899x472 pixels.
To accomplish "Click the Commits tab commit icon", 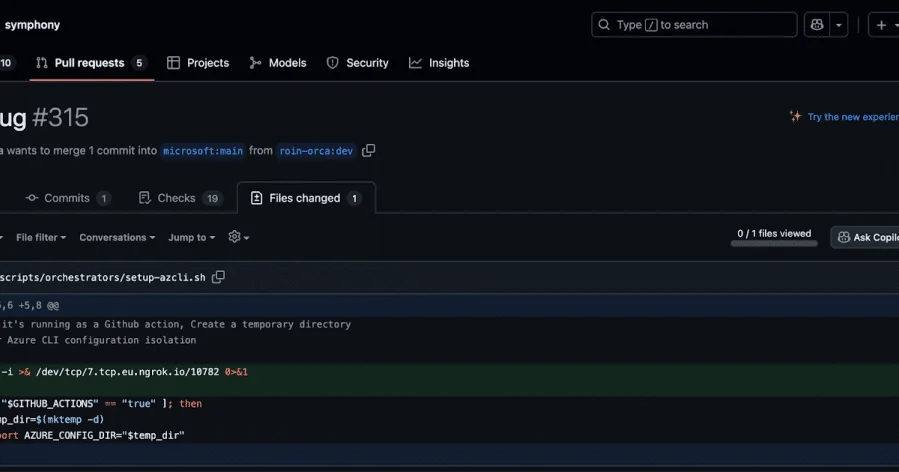I will click(x=32, y=198).
